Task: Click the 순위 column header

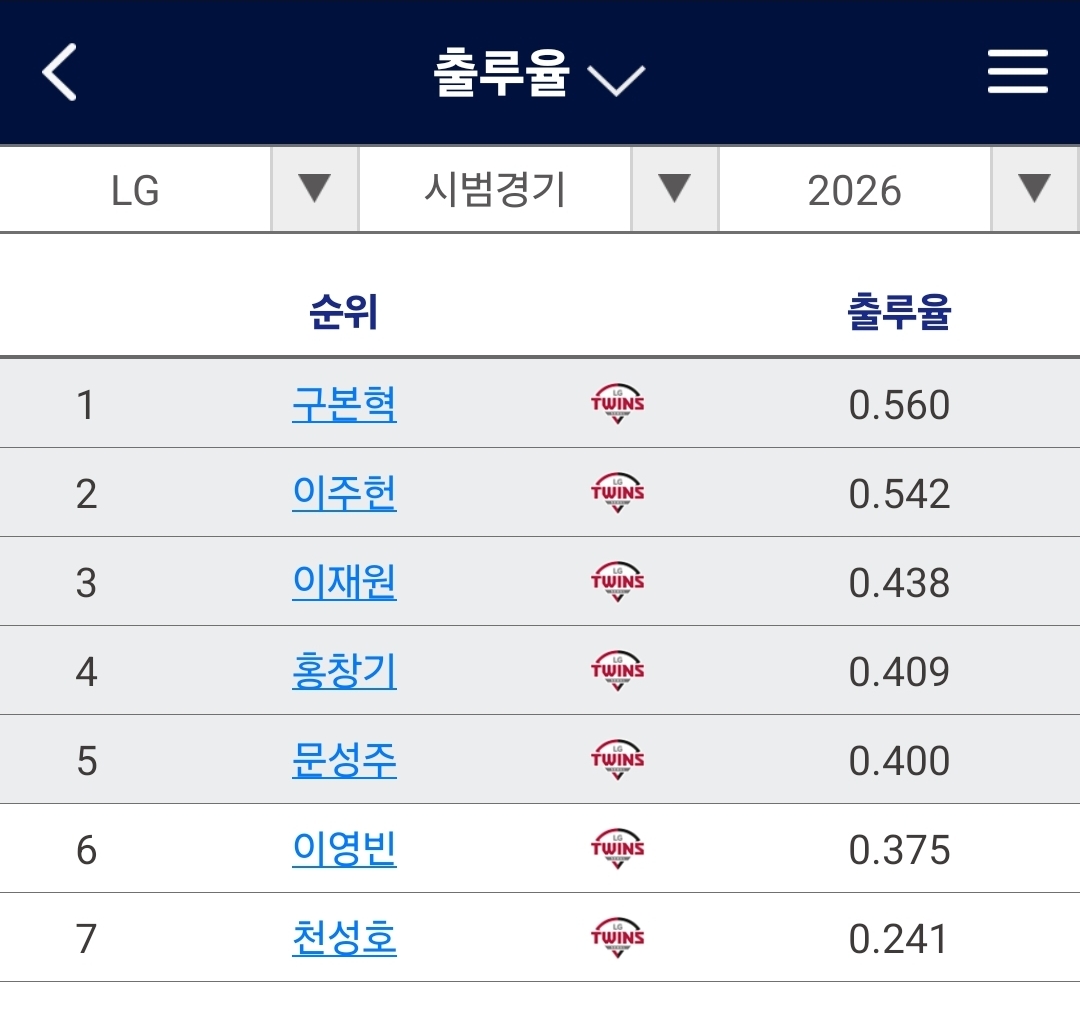Action: click(344, 313)
